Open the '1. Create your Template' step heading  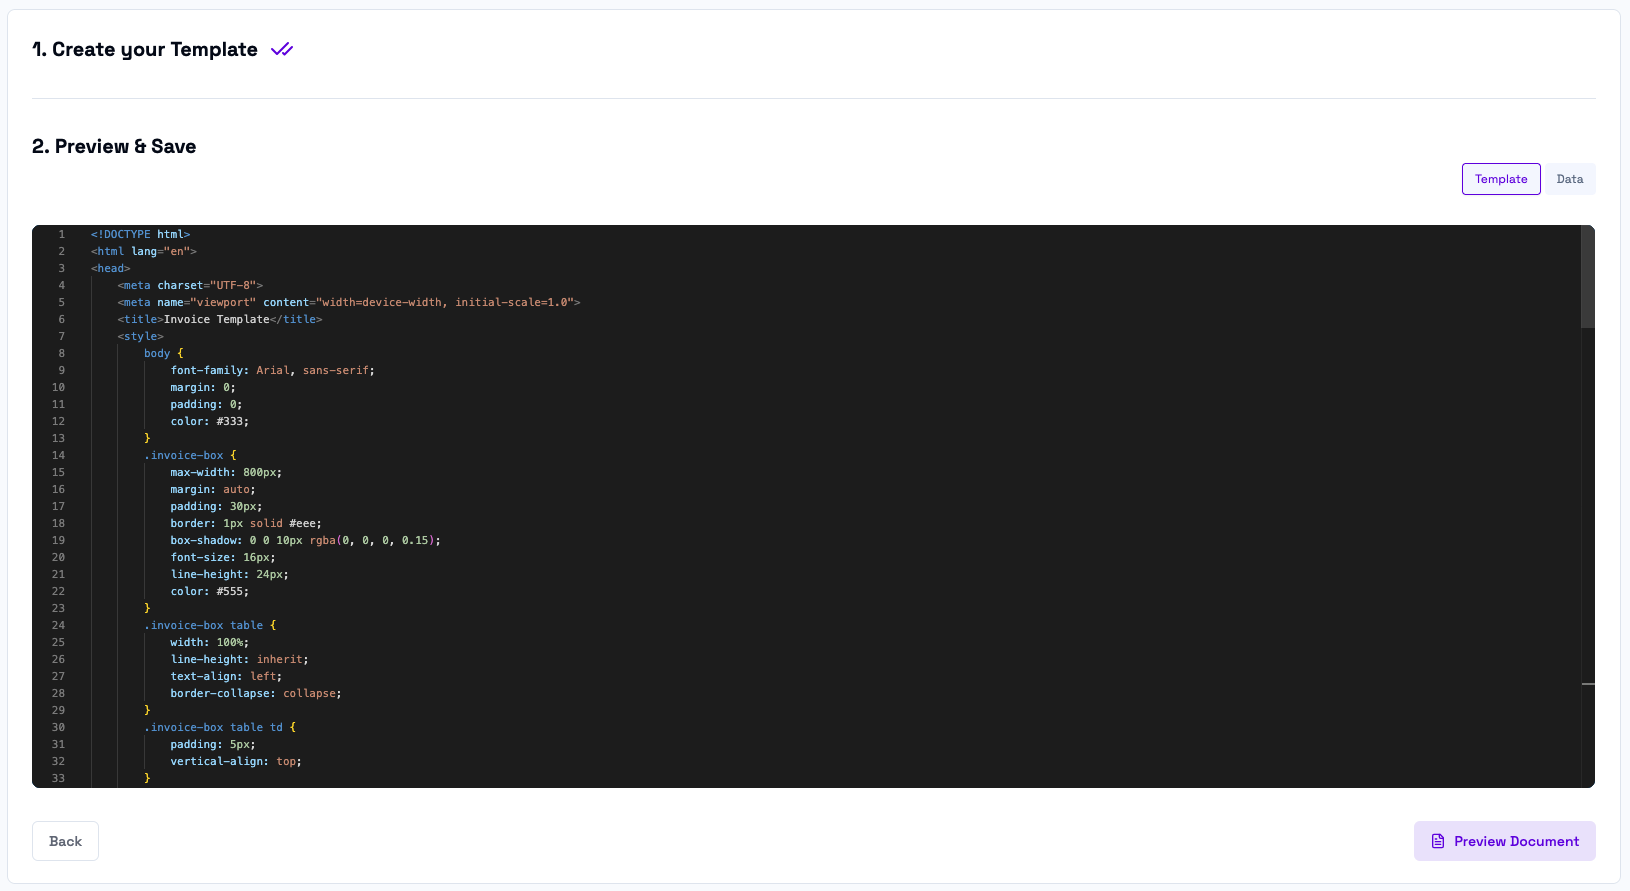coord(145,50)
